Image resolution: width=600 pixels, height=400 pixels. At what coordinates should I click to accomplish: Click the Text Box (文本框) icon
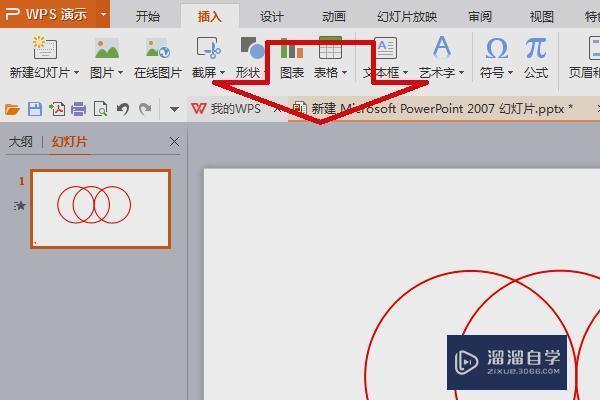click(385, 47)
